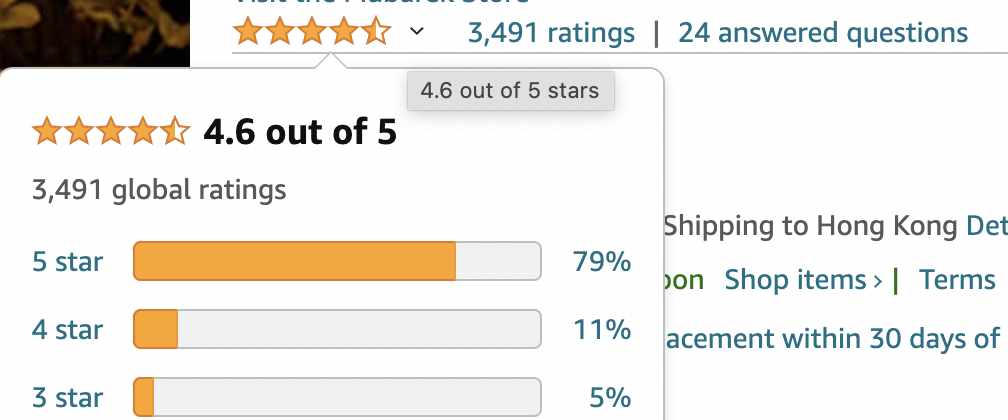This screenshot has width=1008, height=420.
Task: Filter reviews by the 3 star label
Action: [68, 398]
